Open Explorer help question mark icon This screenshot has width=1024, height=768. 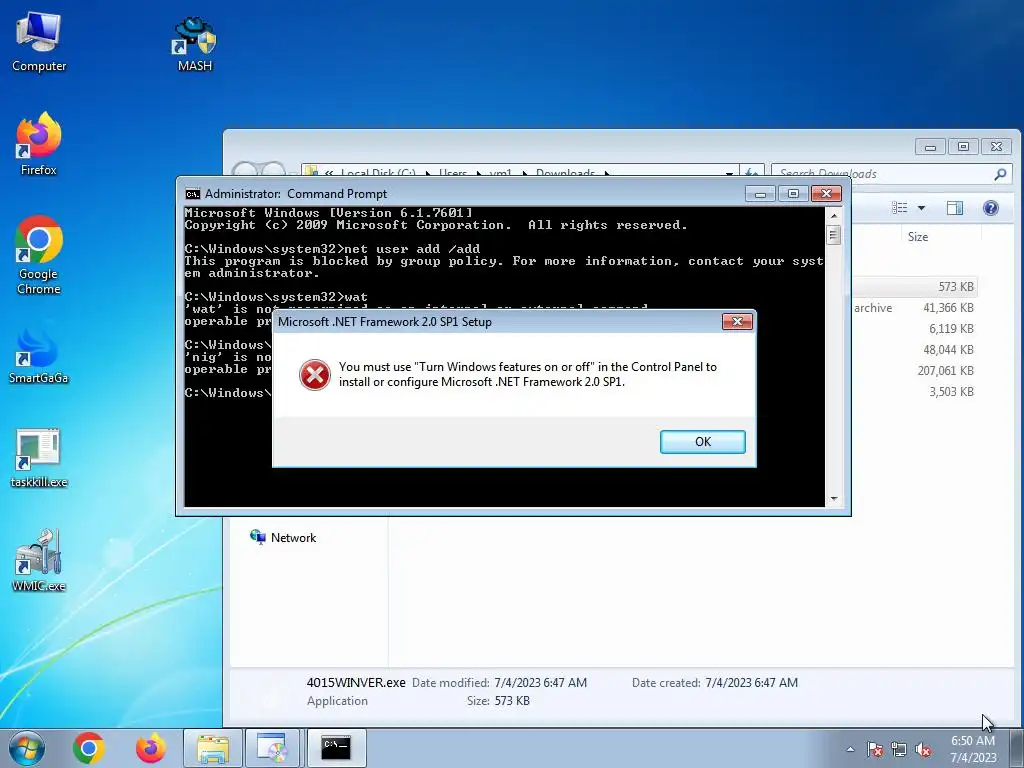[x=991, y=208]
